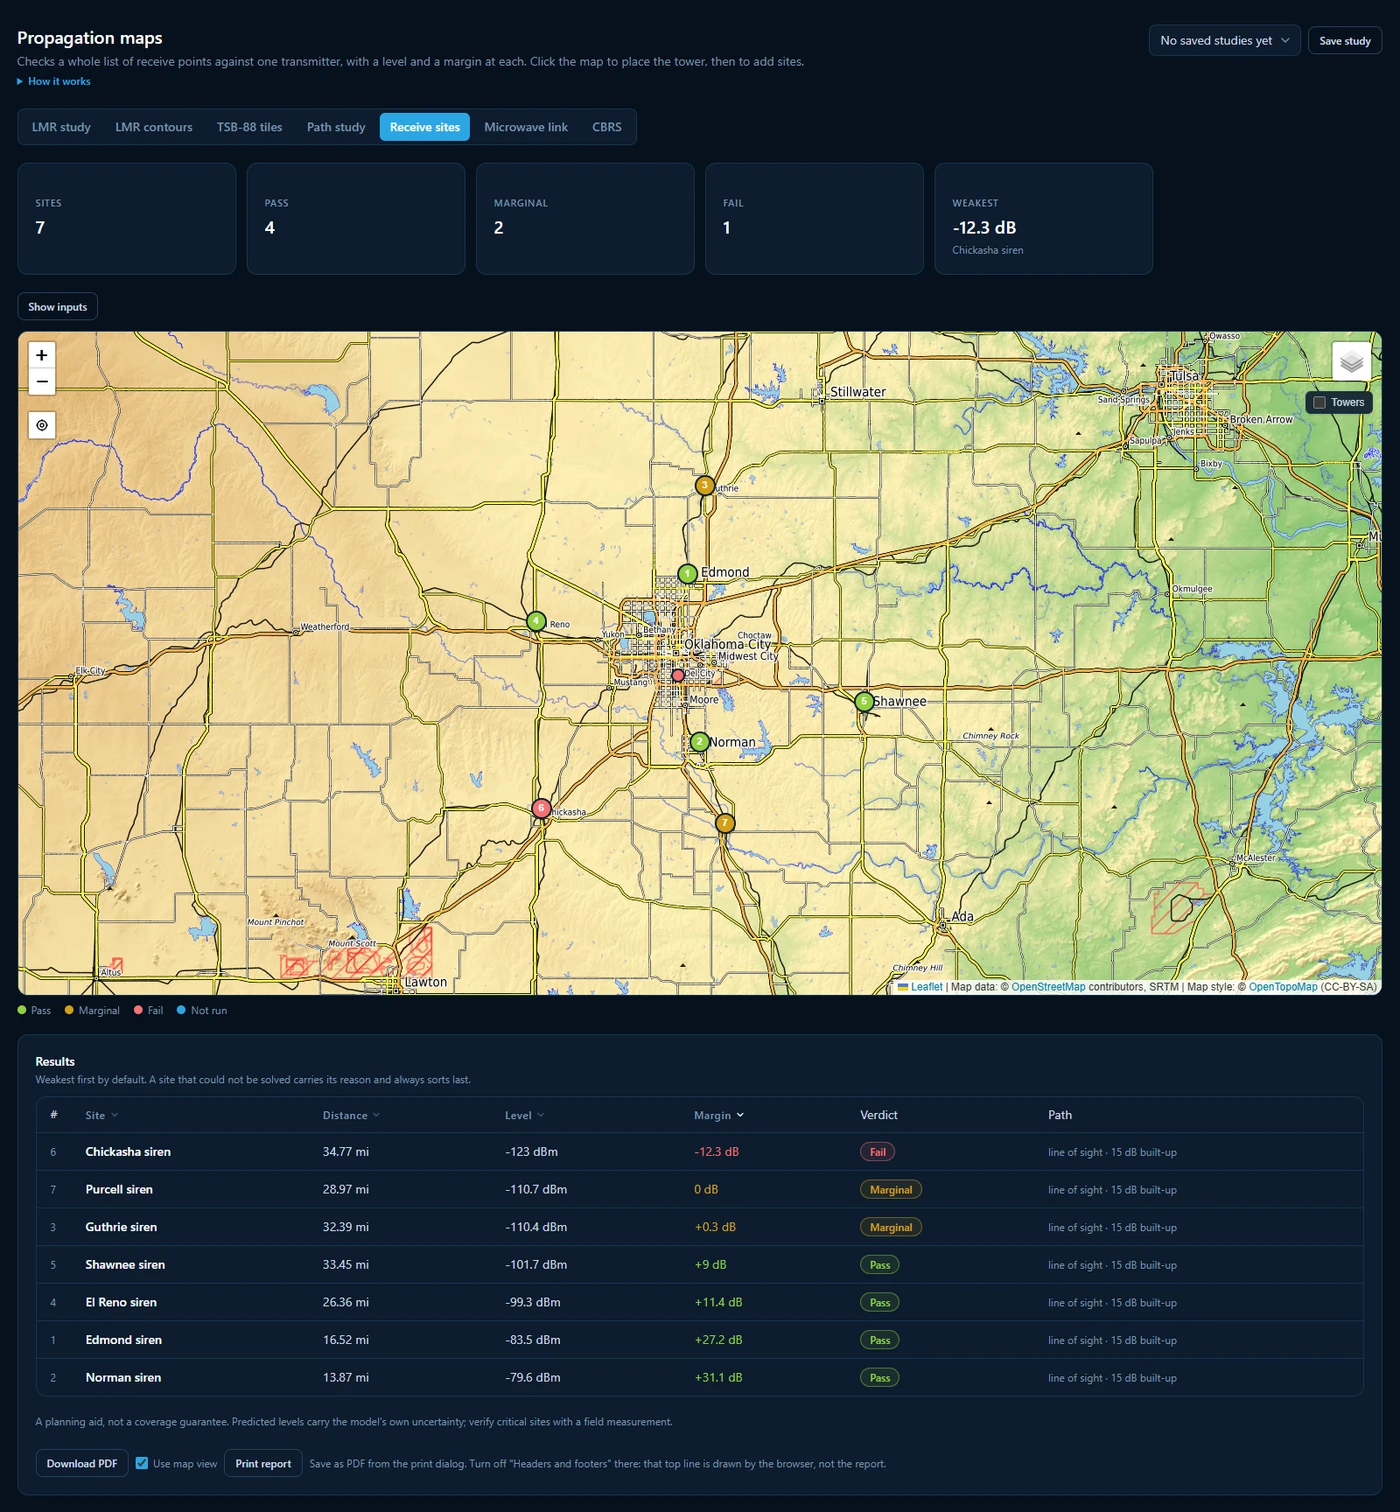Select map marker 4 near El Reno
Image resolution: width=1400 pixels, height=1512 pixels.
coord(536,622)
